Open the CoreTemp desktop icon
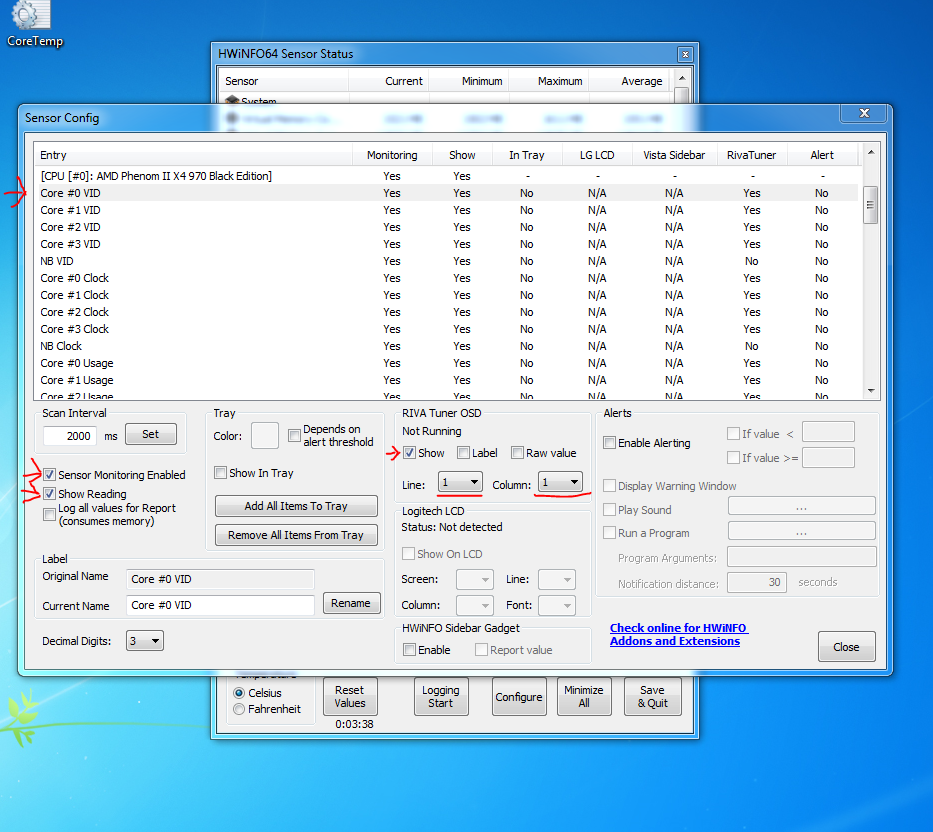 33,24
